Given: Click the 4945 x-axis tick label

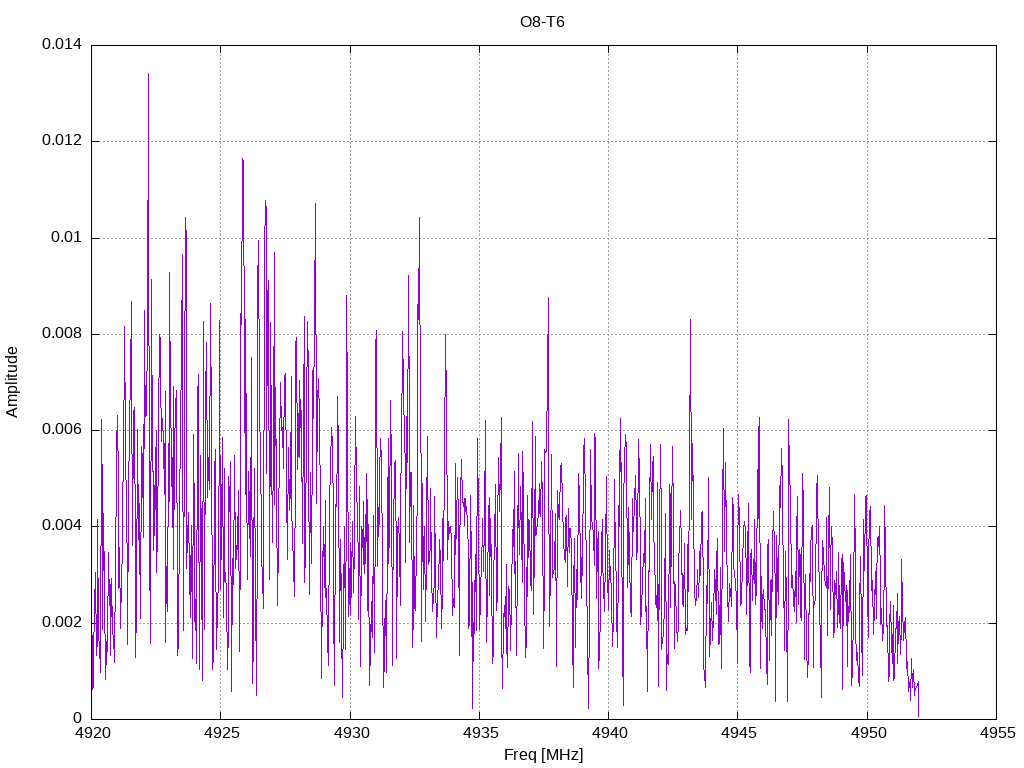Looking at the screenshot, I should (739, 733).
